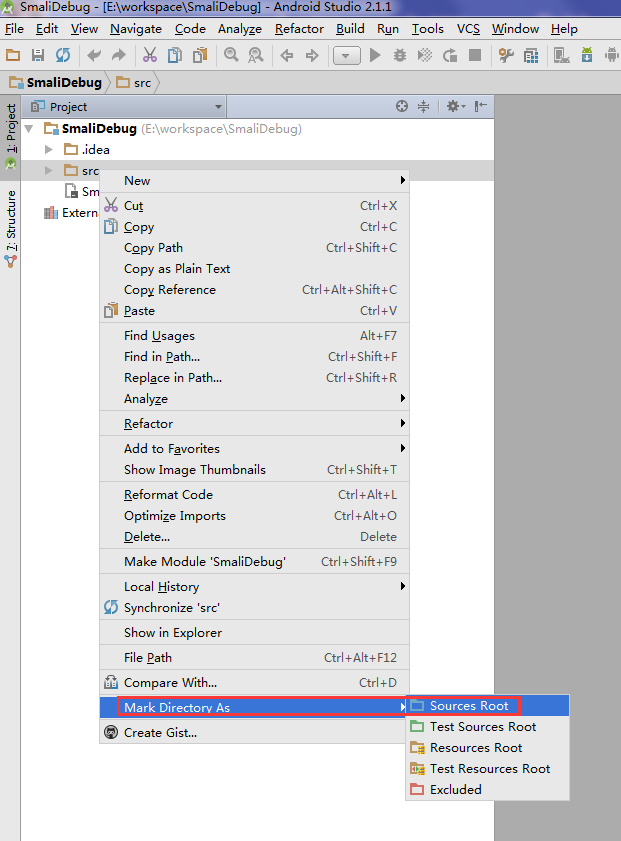Click the Open folder toolbar icon
This screenshot has width=621, height=841.
click(13, 55)
